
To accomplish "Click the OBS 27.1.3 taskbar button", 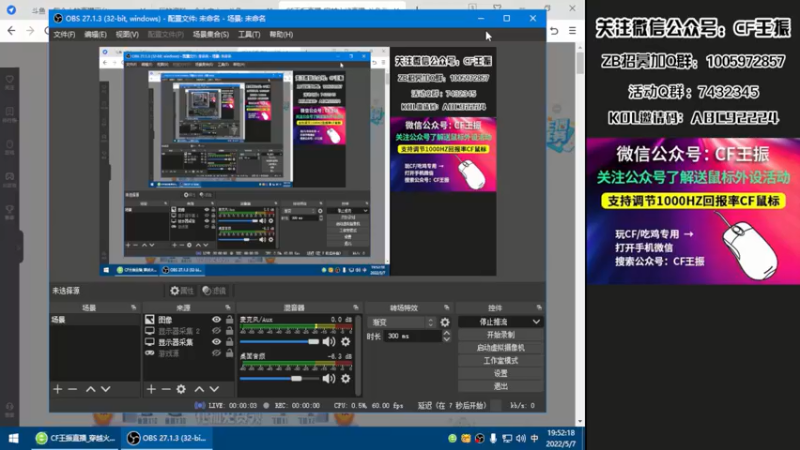I will (166, 438).
